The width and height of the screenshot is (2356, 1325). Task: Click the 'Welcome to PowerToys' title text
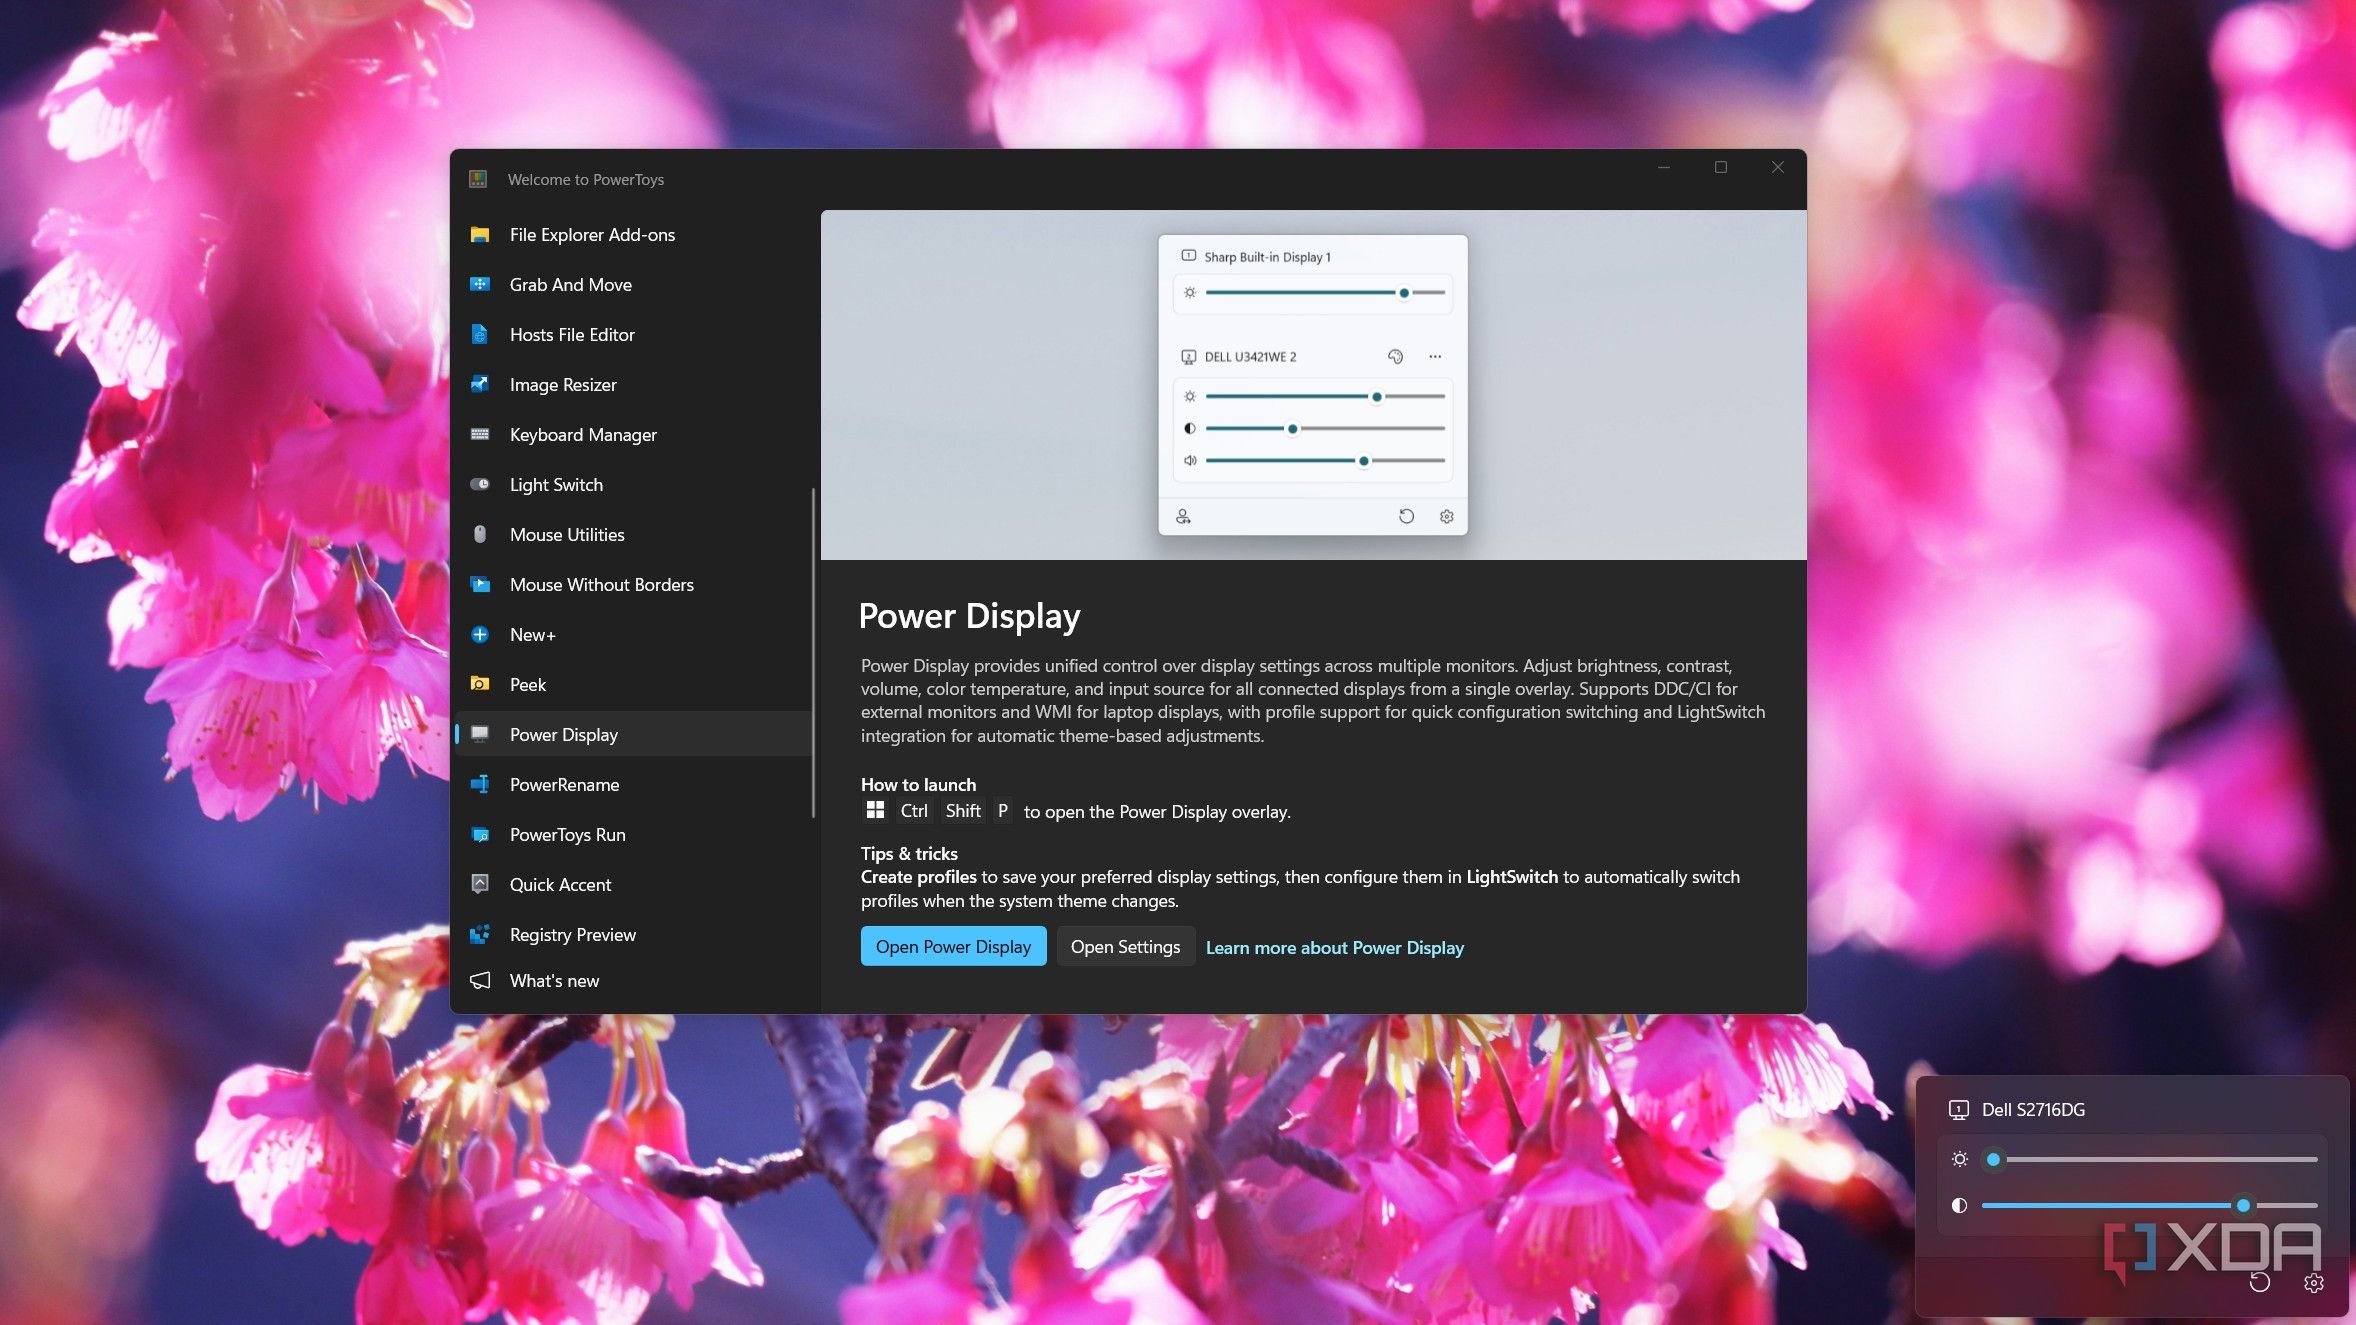coord(586,179)
